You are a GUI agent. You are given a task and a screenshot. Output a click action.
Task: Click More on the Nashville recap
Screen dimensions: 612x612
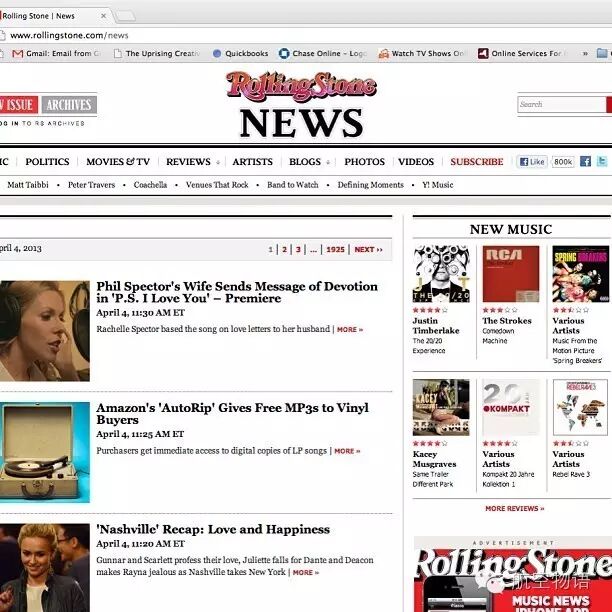pos(306,572)
